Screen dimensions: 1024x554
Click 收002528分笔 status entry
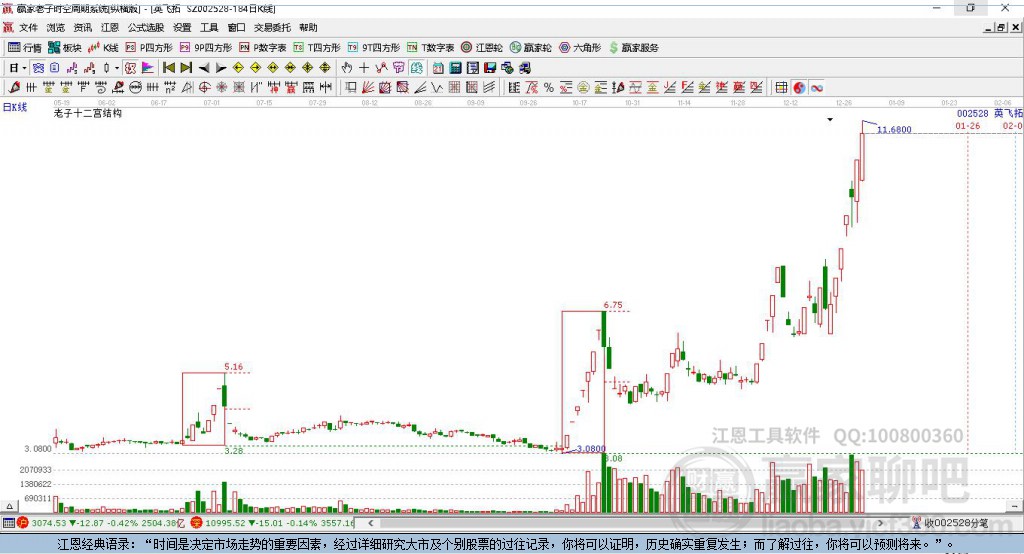click(956, 523)
